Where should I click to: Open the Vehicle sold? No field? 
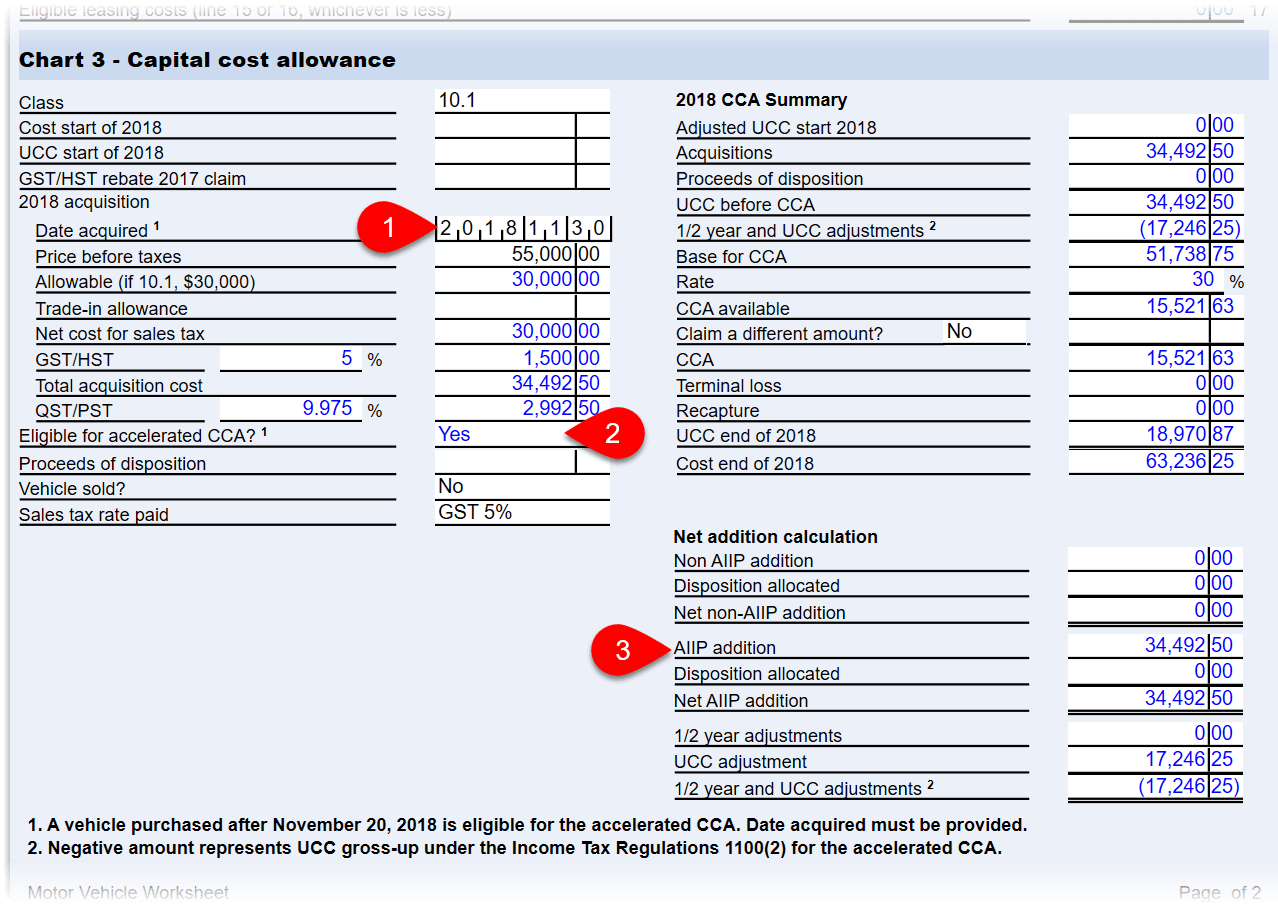pyautogui.click(x=522, y=487)
